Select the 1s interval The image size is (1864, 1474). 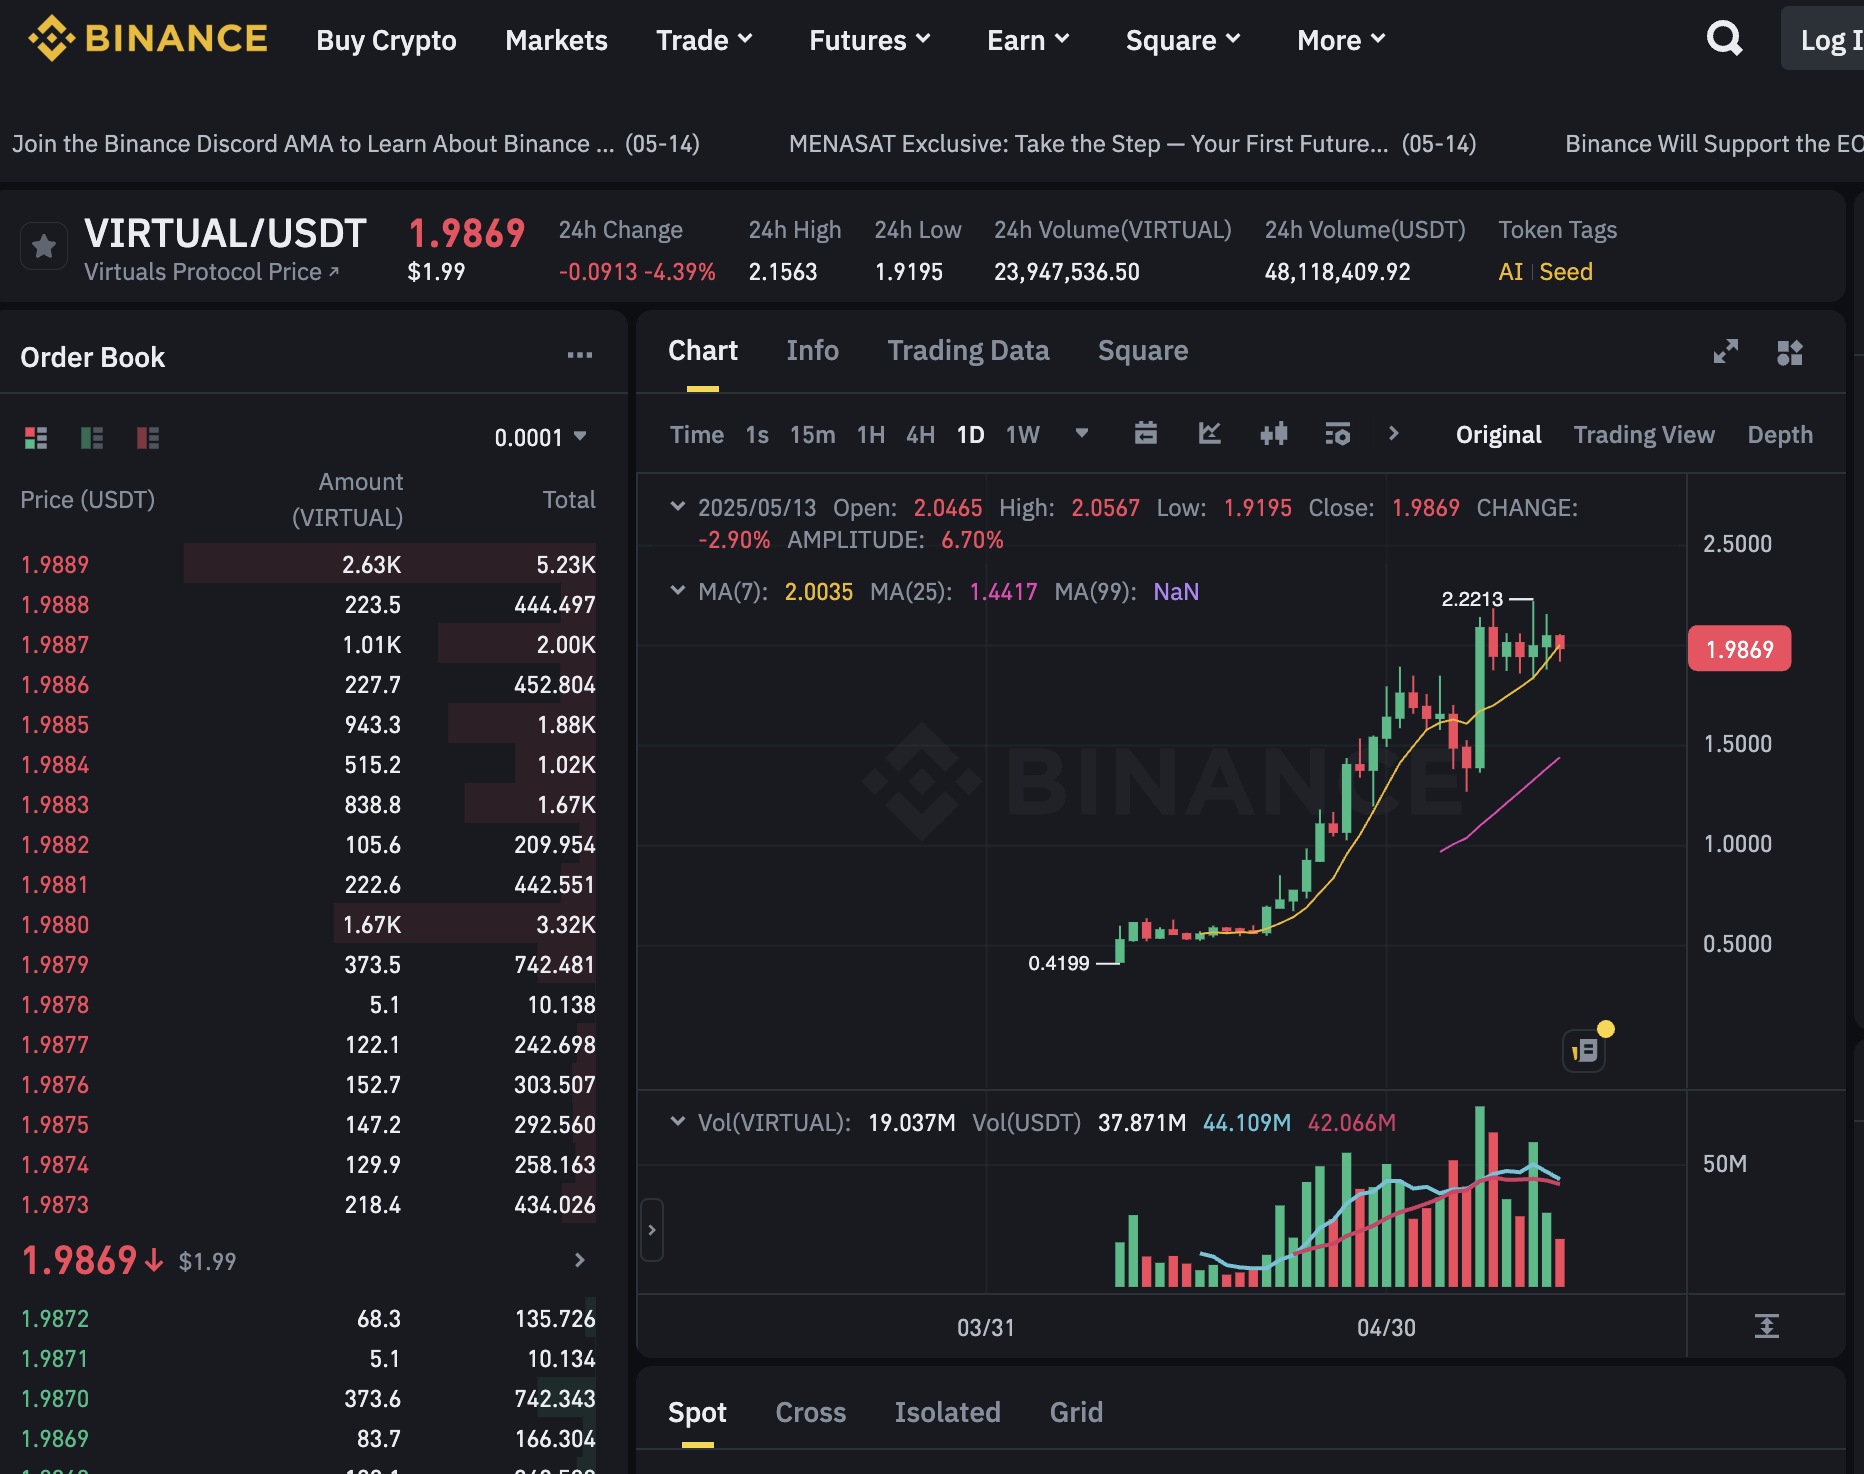pyautogui.click(x=757, y=434)
